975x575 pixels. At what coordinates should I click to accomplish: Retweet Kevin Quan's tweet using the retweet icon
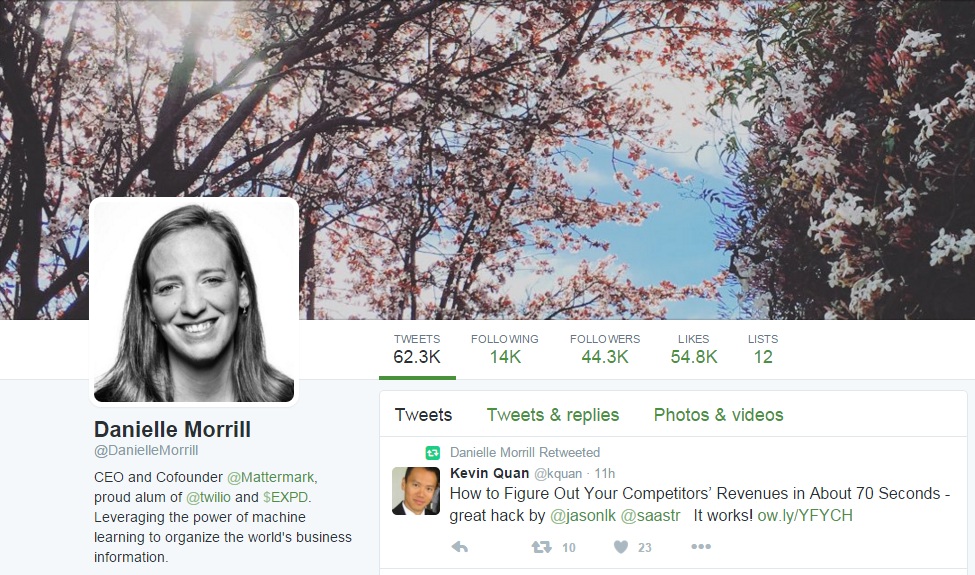tap(541, 547)
